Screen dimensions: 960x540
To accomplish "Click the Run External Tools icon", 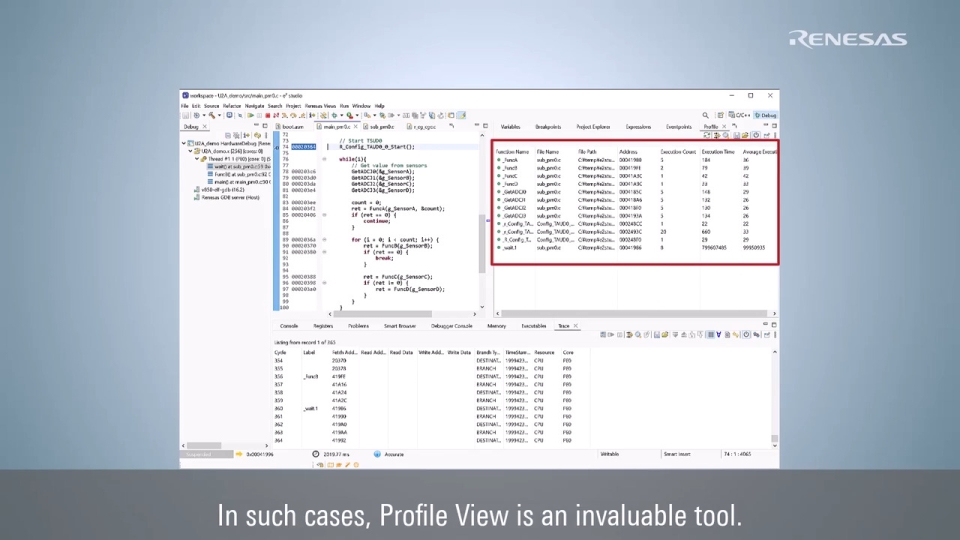I will point(349,115).
